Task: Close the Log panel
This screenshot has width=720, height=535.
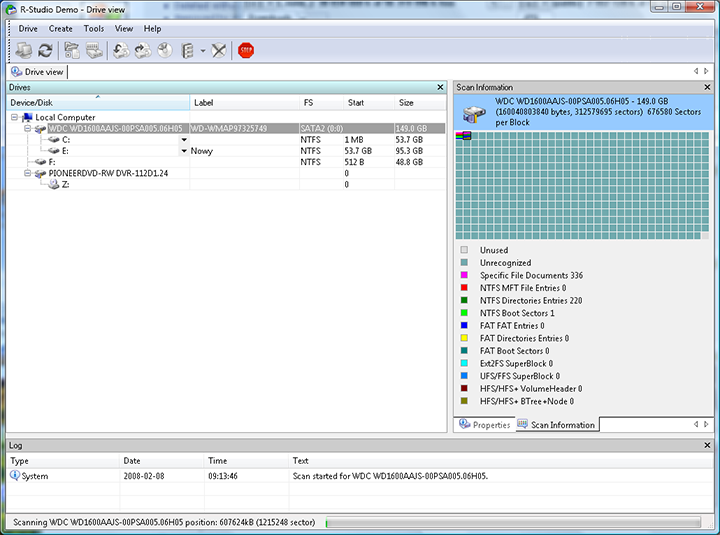Action: 707,445
